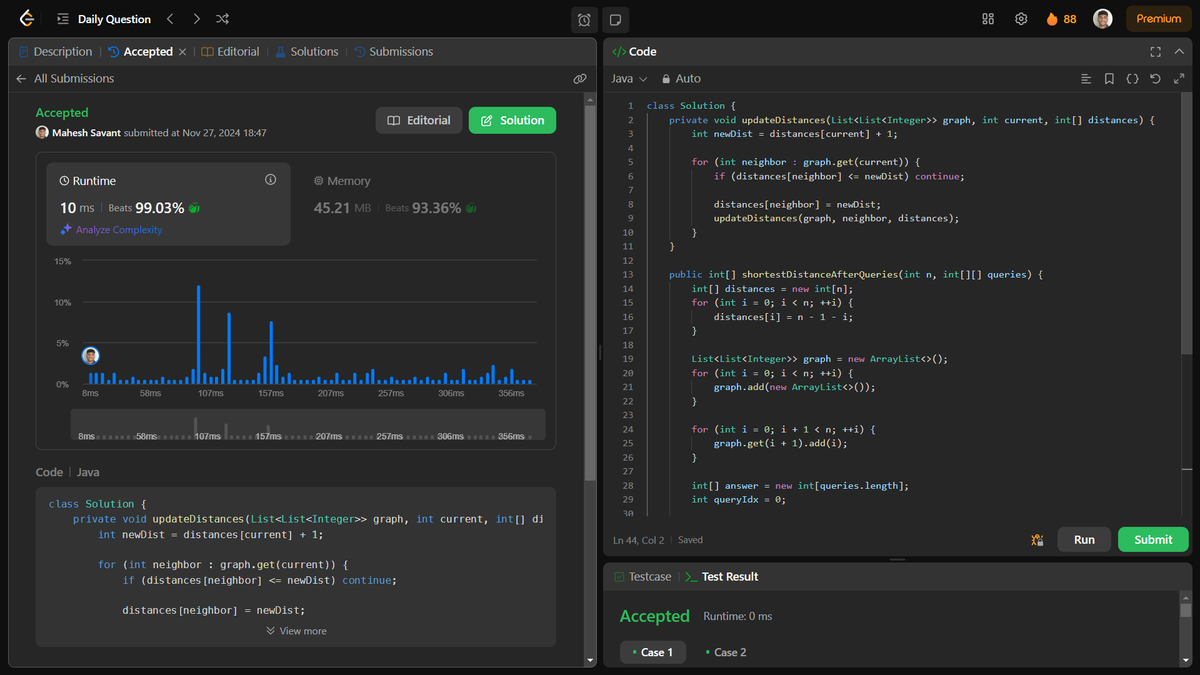The width and height of the screenshot is (1200, 675).
Task: Open the user profile avatar
Action: [1103, 19]
